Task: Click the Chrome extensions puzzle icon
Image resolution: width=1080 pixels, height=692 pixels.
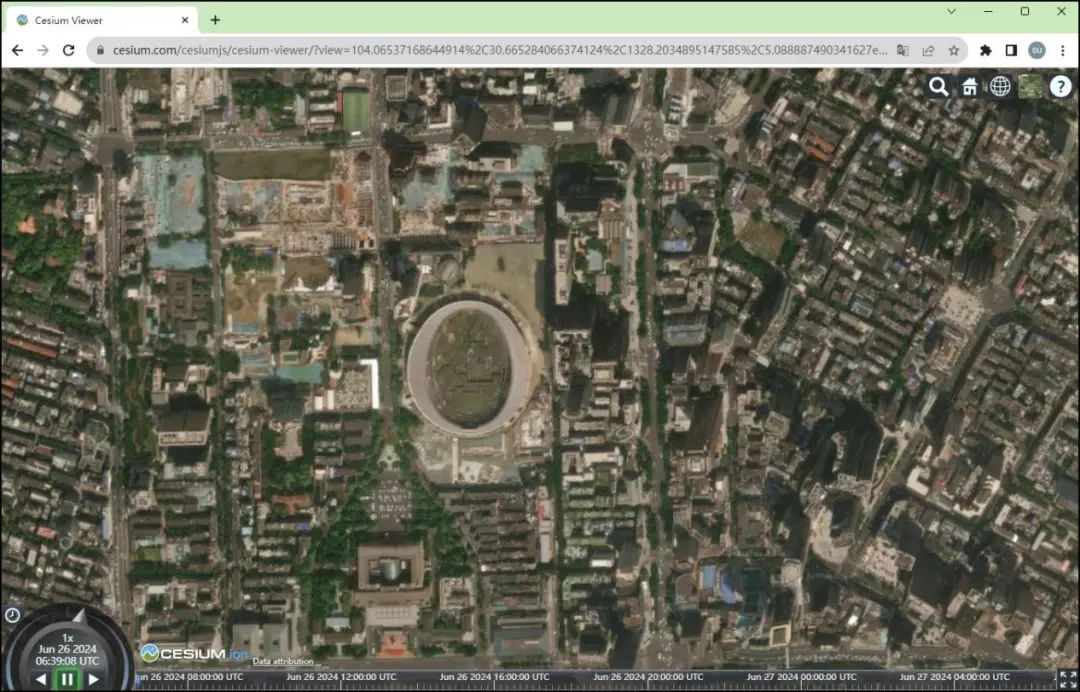Action: click(x=985, y=48)
